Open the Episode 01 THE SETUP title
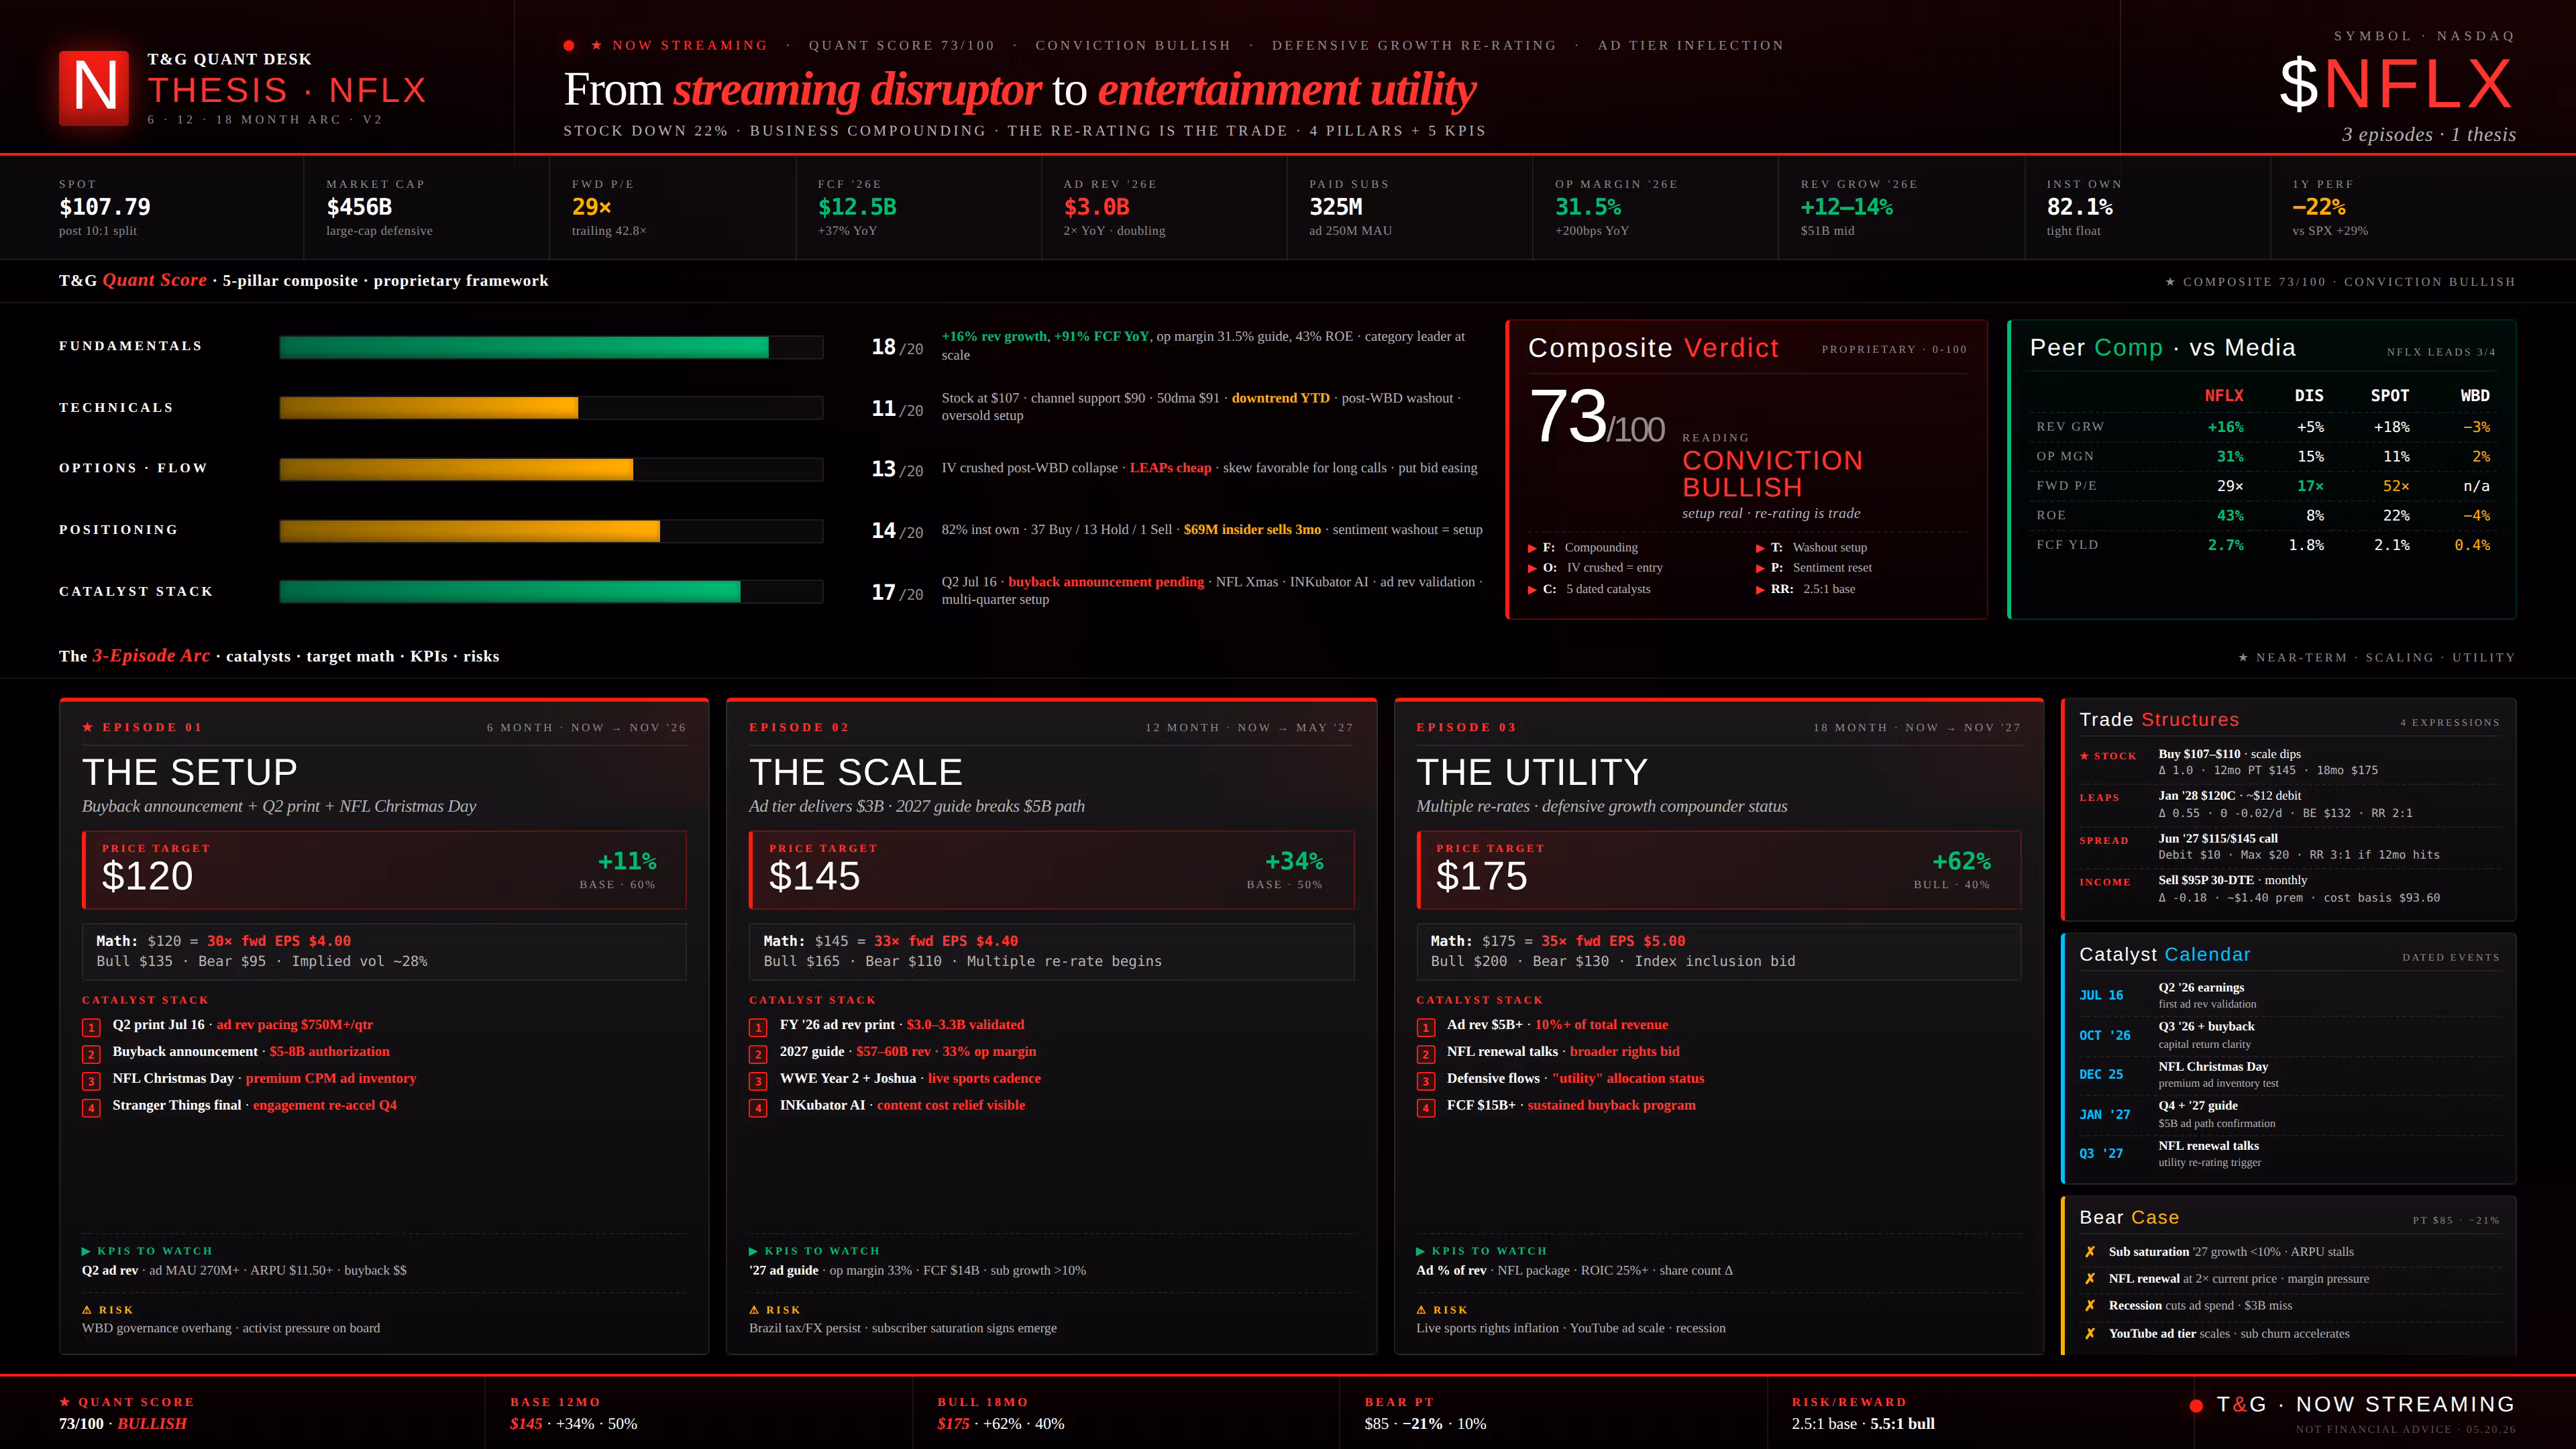 [190, 772]
